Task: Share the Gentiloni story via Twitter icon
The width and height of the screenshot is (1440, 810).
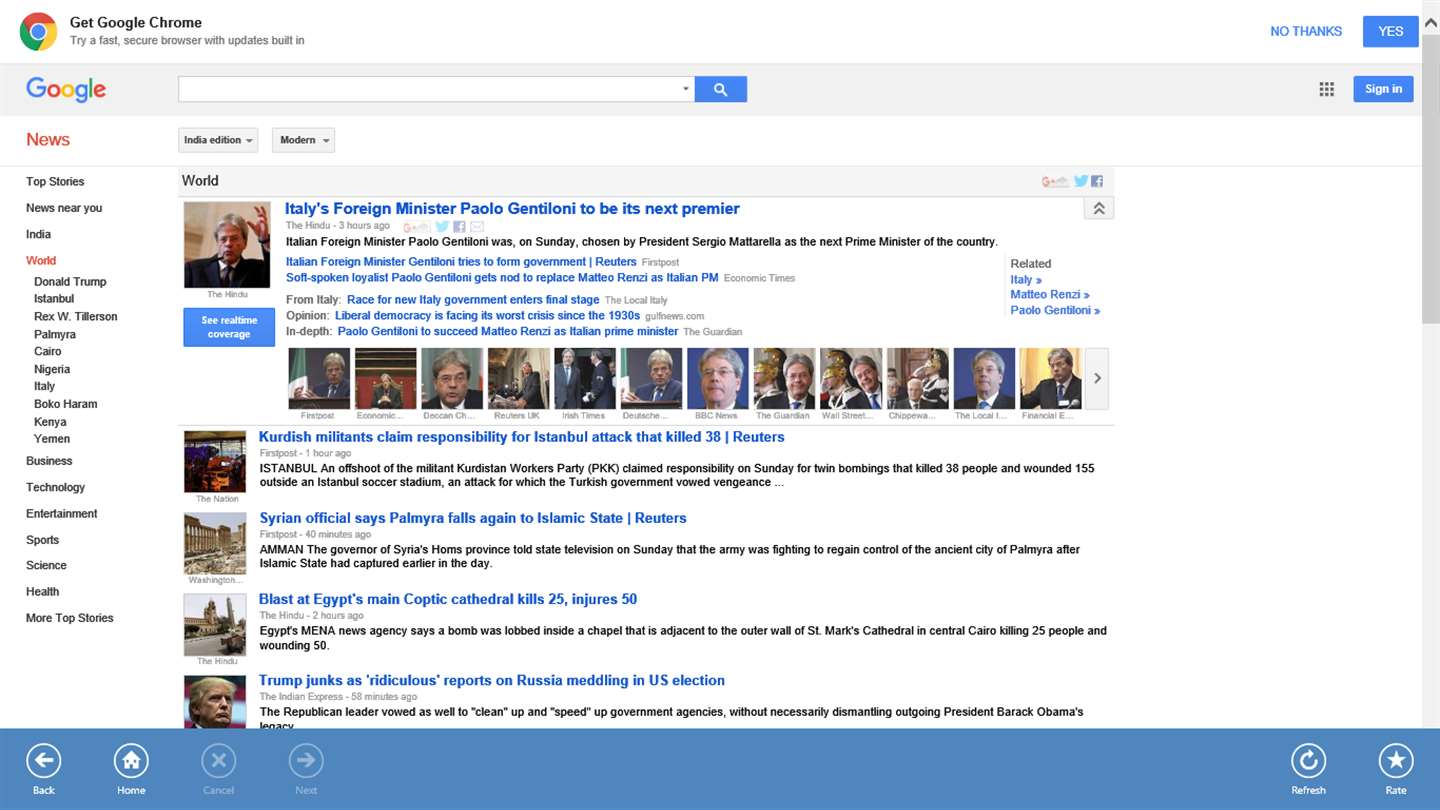Action: 442,227
